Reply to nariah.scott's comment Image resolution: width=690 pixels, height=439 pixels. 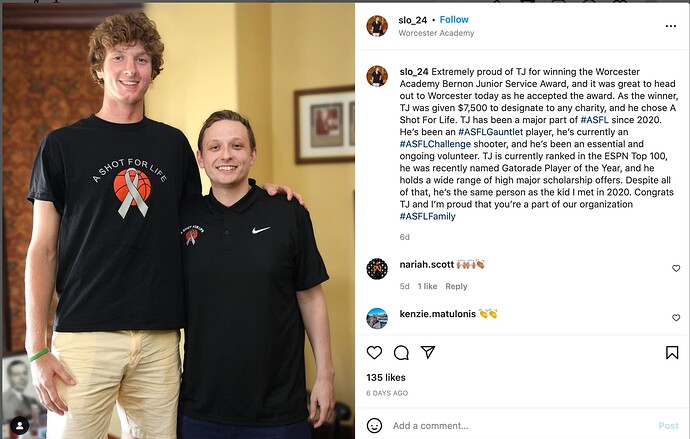tap(456, 286)
